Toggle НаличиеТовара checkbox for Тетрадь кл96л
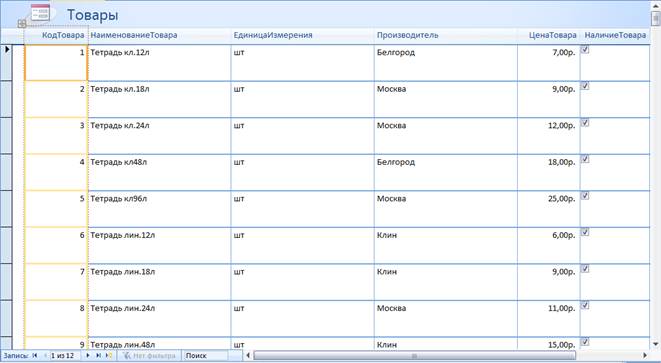 (x=585, y=195)
